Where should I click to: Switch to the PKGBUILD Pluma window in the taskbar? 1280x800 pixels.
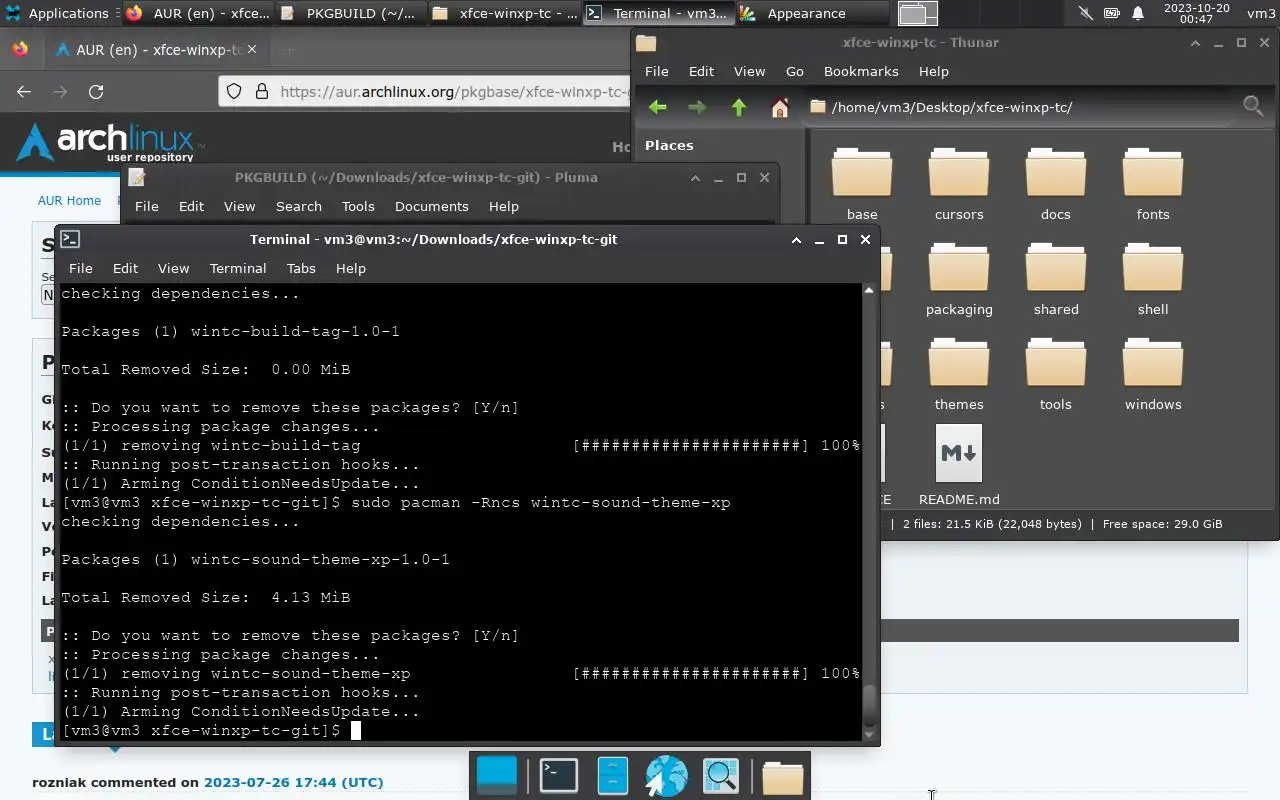(352, 13)
